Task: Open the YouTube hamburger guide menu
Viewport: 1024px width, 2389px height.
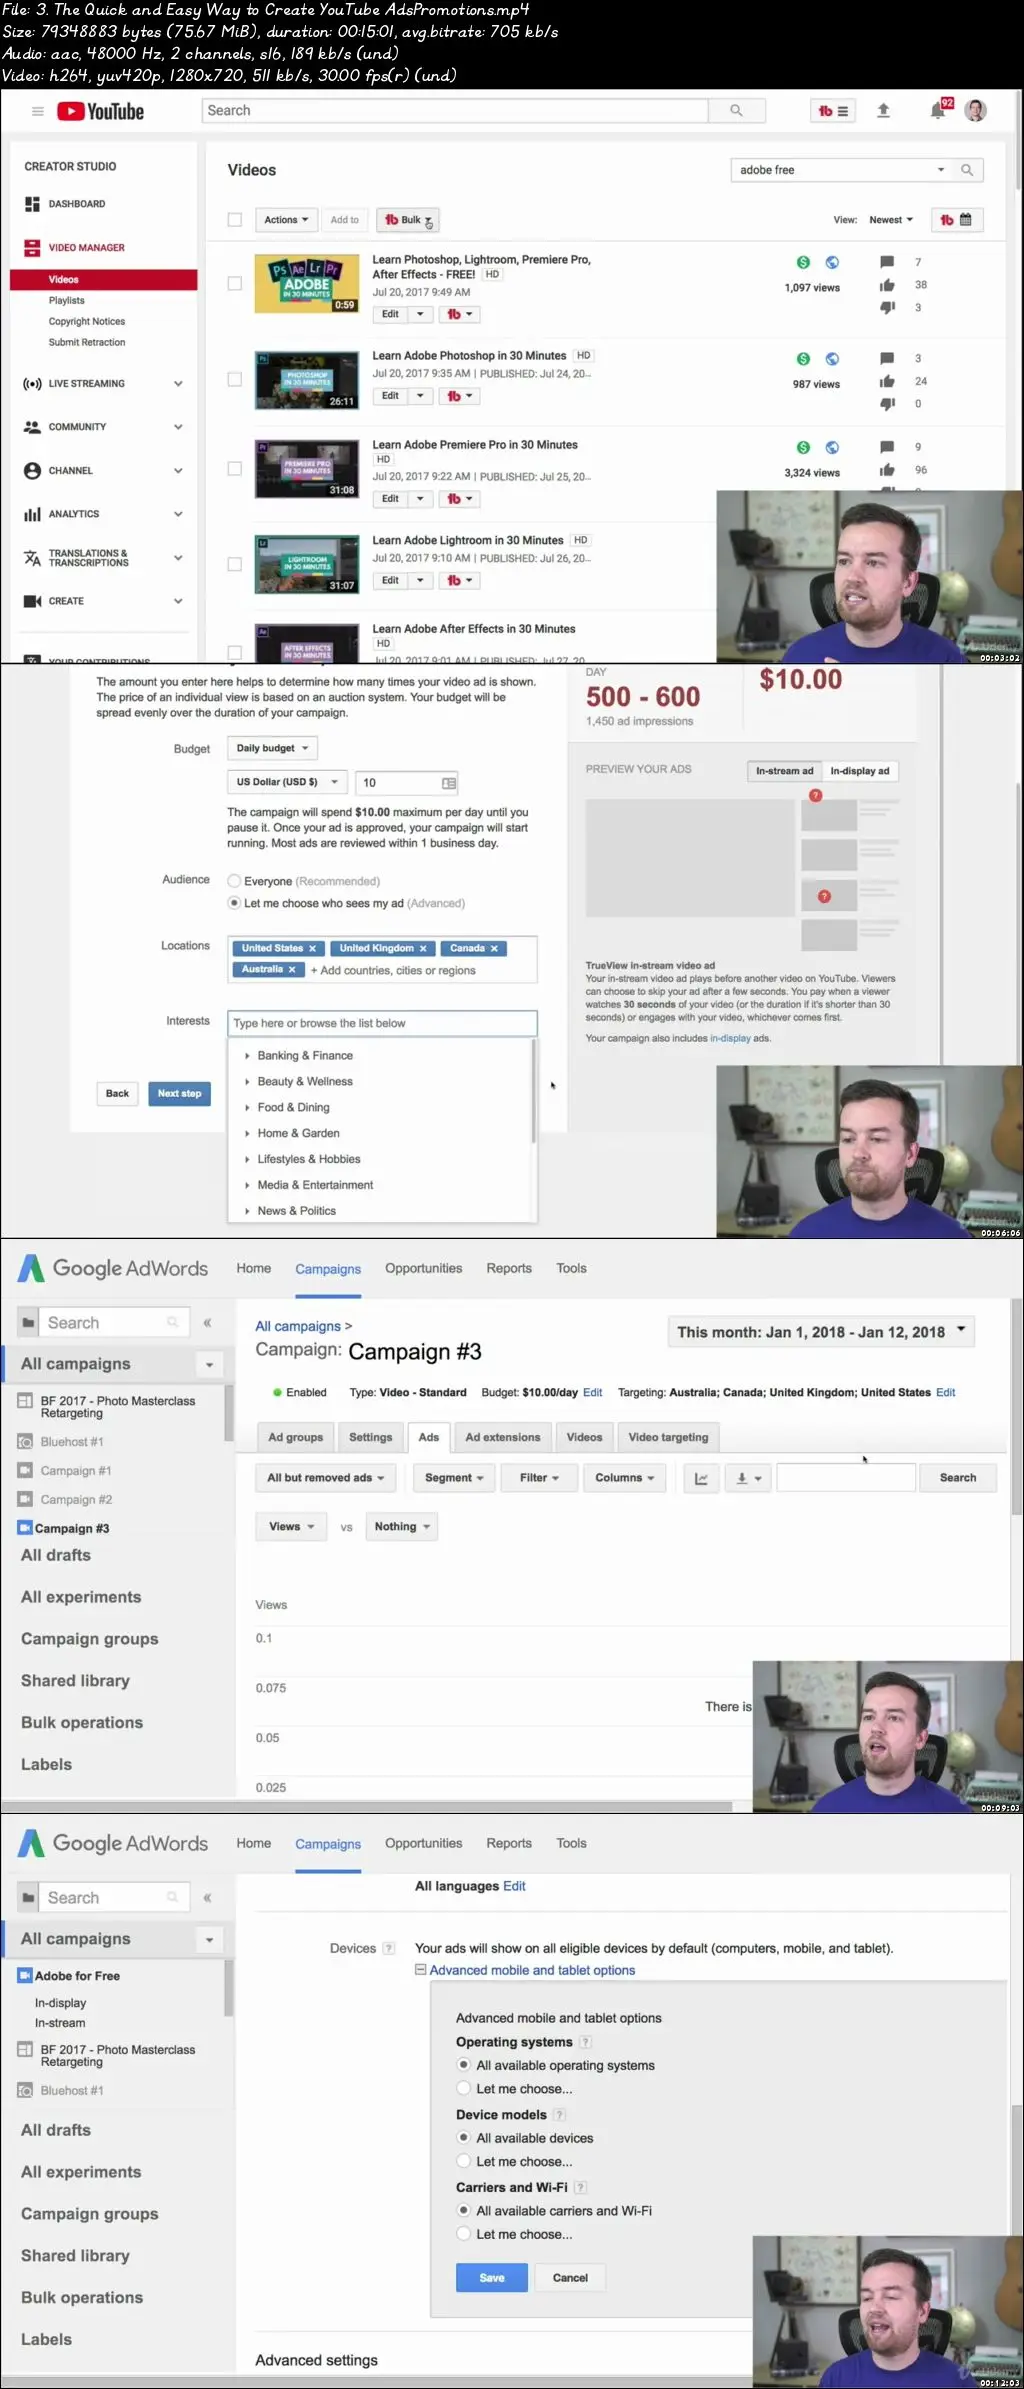Action: tap(38, 111)
